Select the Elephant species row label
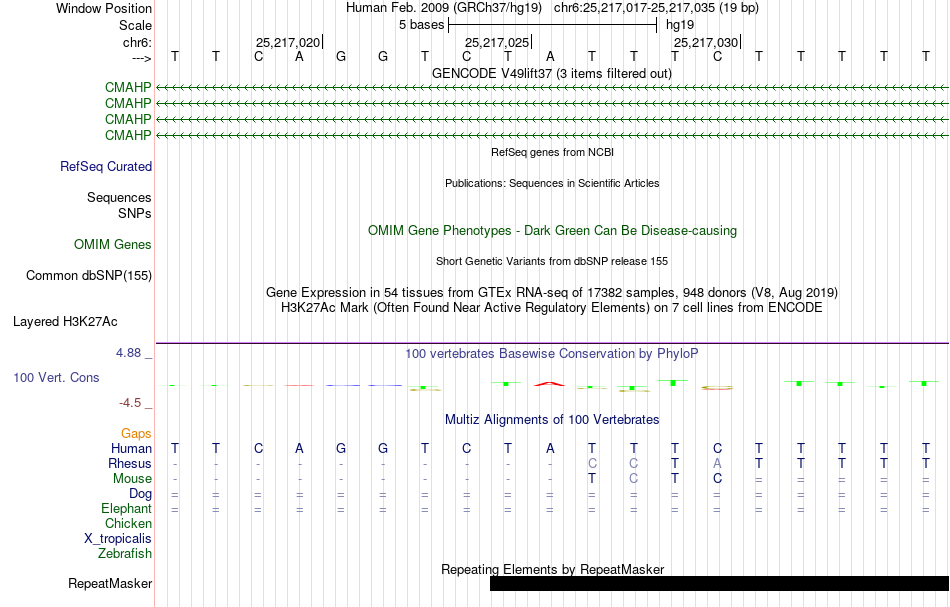 [x=127, y=509]
